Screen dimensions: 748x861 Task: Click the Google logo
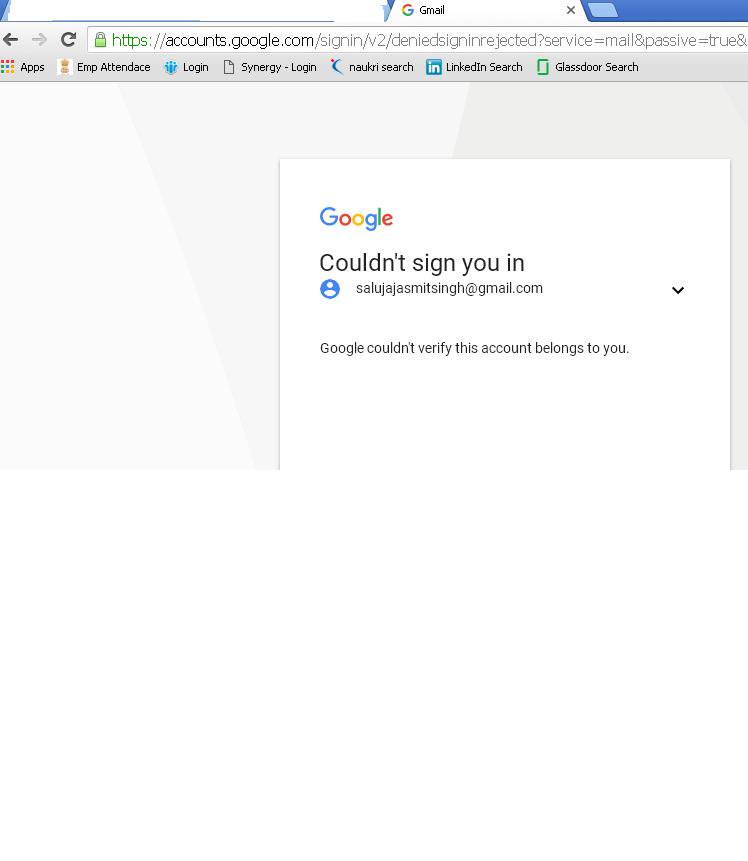tap(356, 219)
